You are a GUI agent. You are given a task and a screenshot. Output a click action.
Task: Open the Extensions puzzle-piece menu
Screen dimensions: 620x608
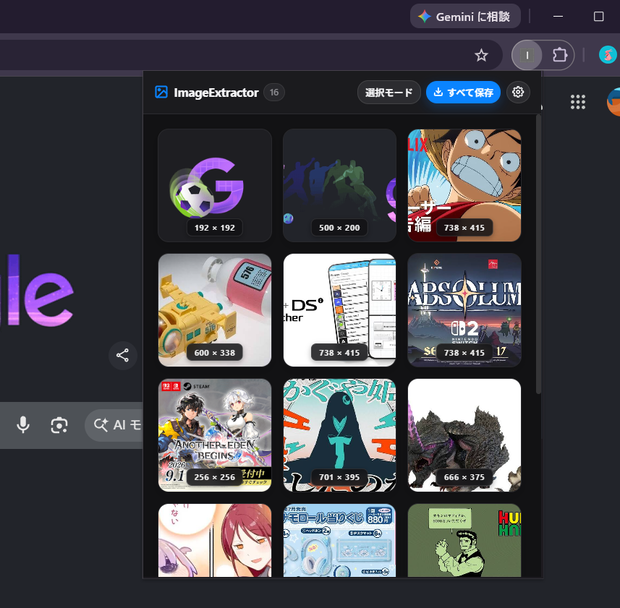tap(560, 55)
